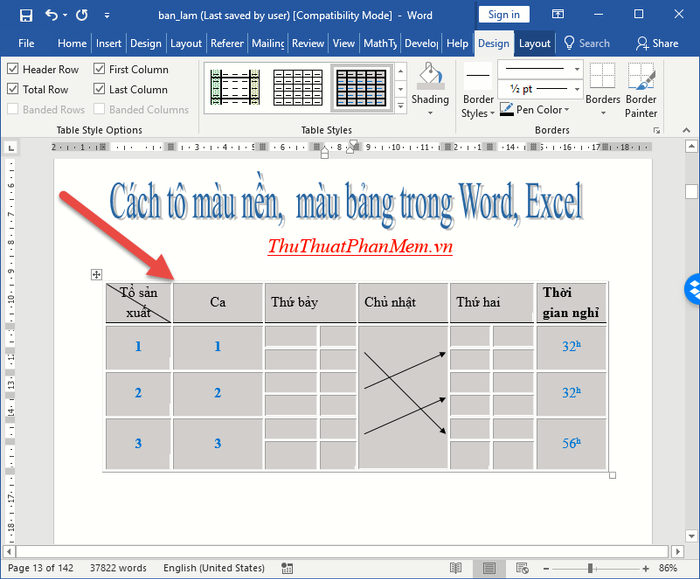Viewport: 700px width, 579px height.
Task: Click the zoom slider handle
Action: click(x=590, y=568)
